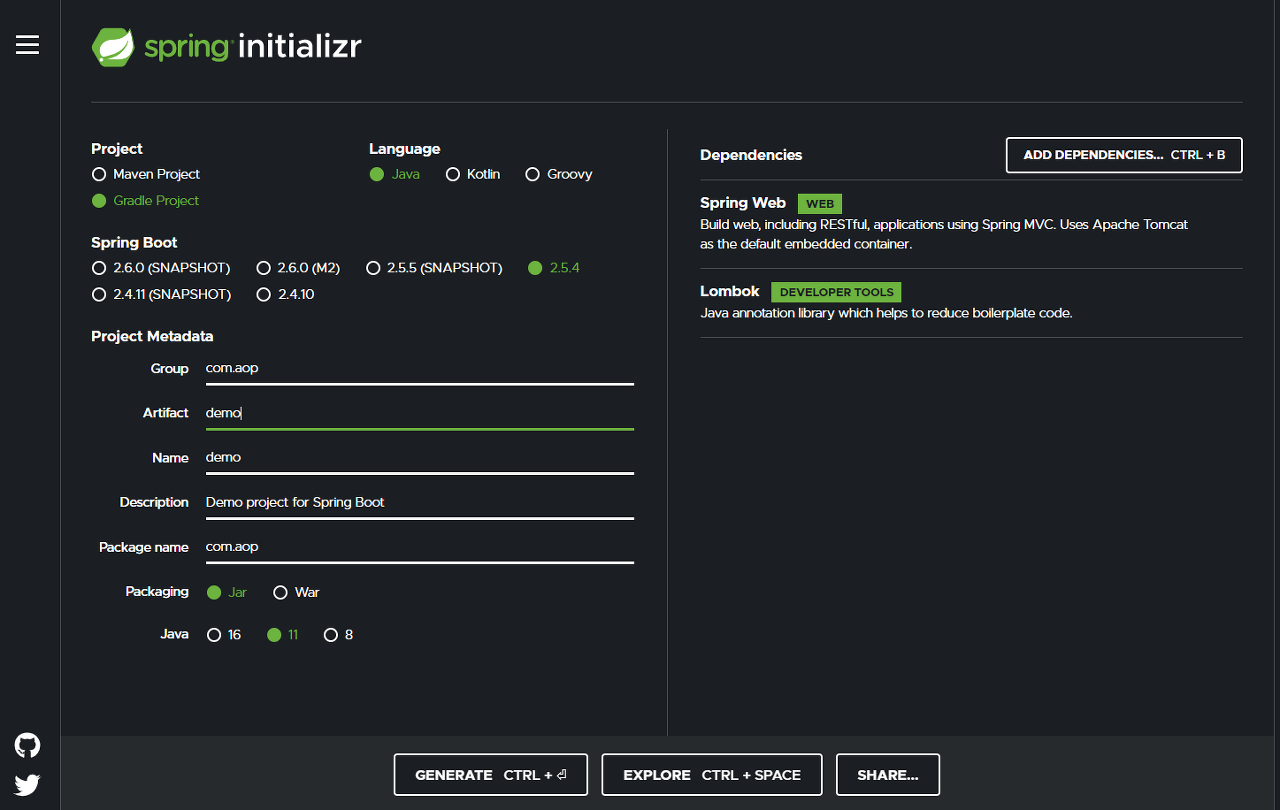The width and height of the screenshot is (1280, 810).
Task: Set packaging to War
Action: tap(296, 592)
